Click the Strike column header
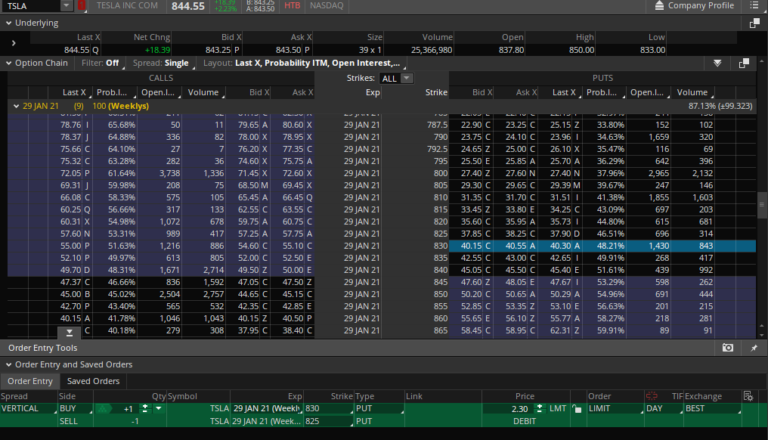The image size is (768, 440). click(436, 93)
